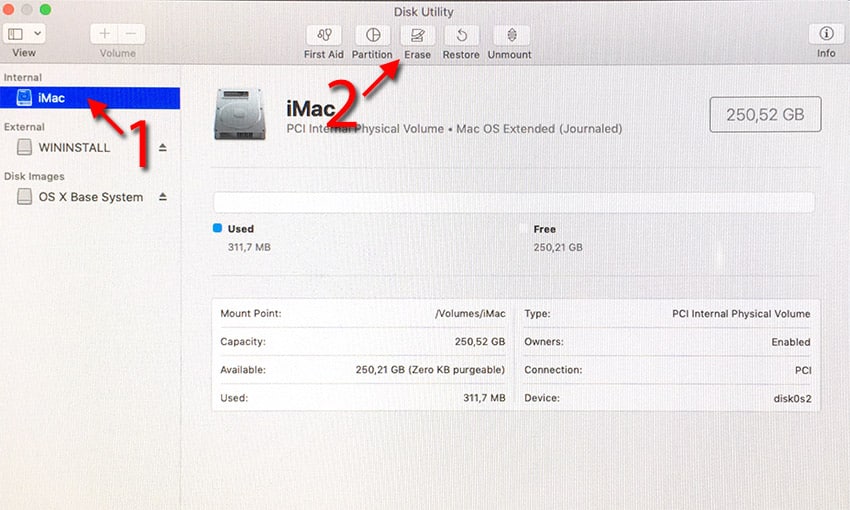
Task: Click the disk usage bar
Action: tap(513, 202)
